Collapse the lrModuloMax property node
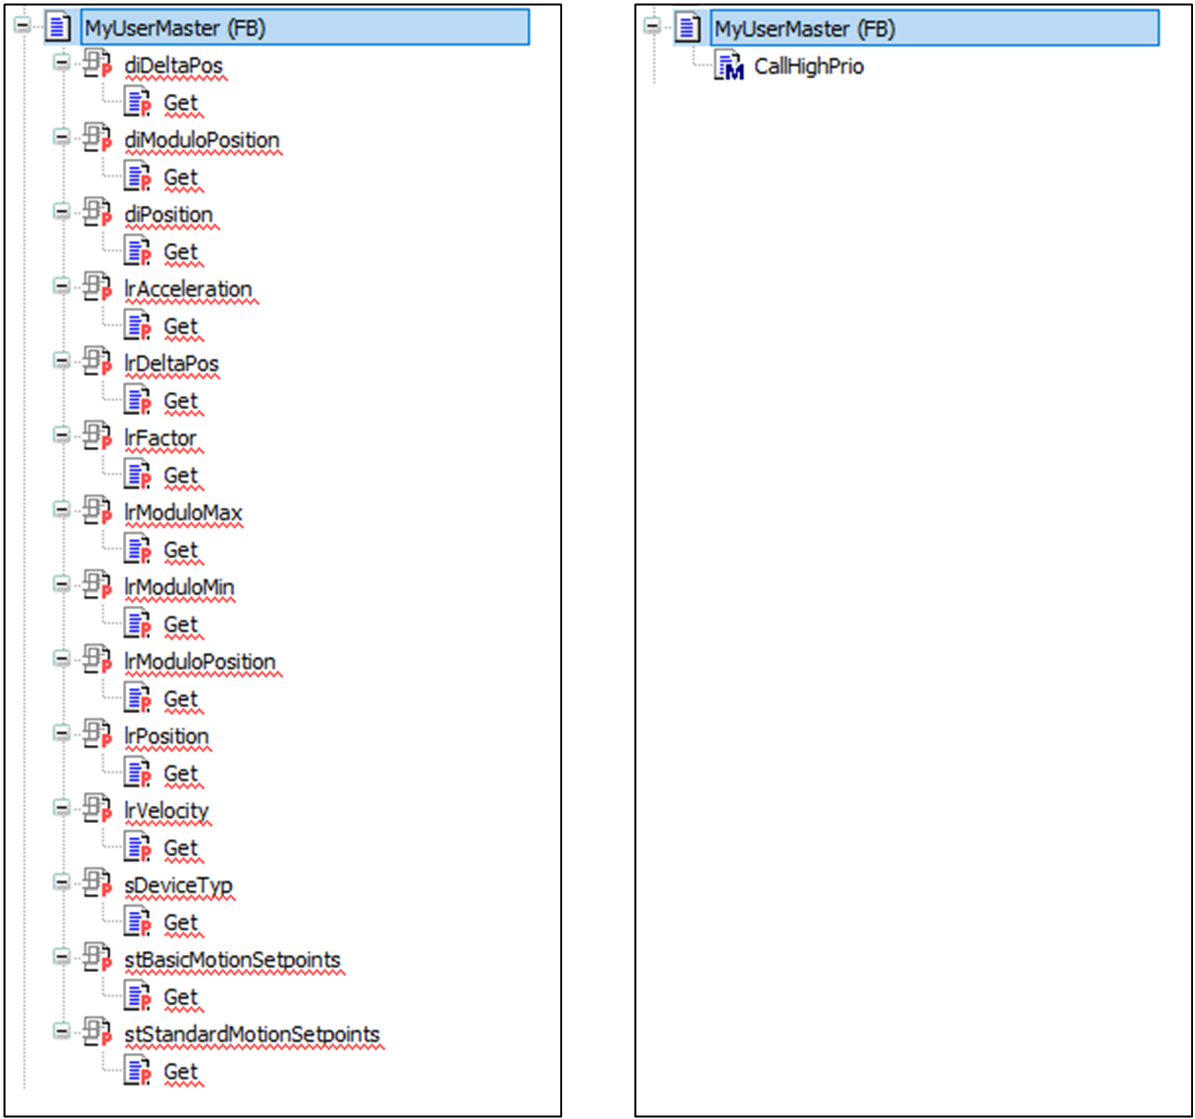The height and width of the screenshot is (1119, 1195). (62, 512)
